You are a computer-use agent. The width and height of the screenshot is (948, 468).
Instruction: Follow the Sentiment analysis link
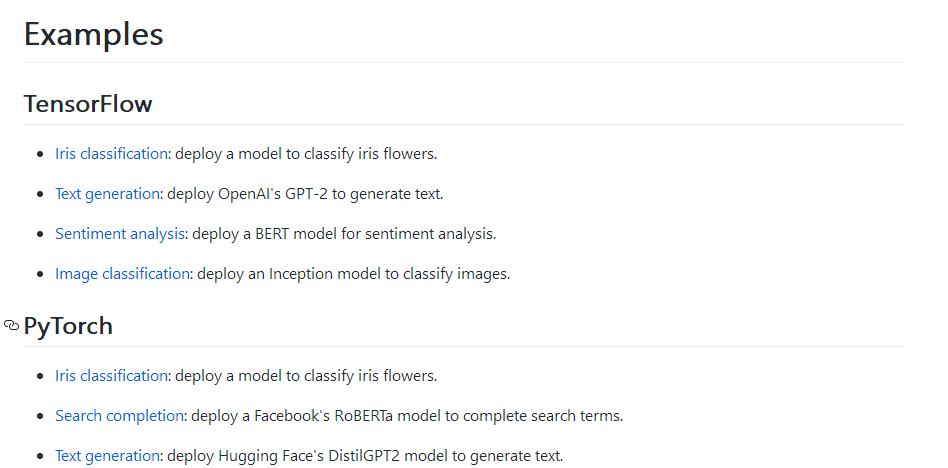(120, 234)
